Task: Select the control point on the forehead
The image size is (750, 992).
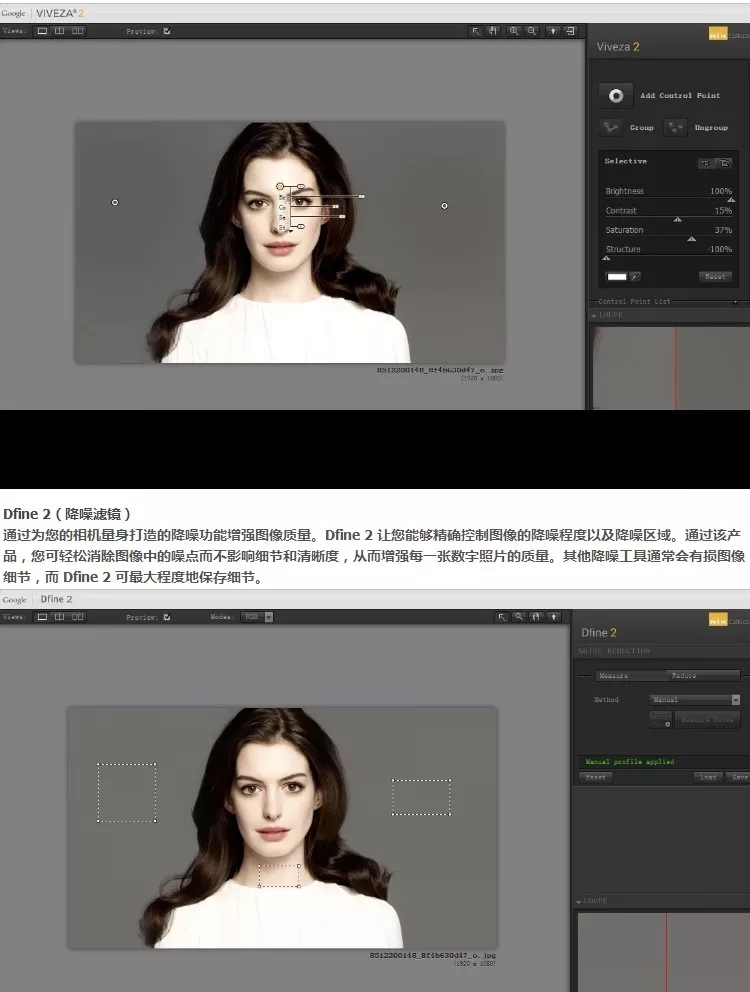Action: click(280, 186)
